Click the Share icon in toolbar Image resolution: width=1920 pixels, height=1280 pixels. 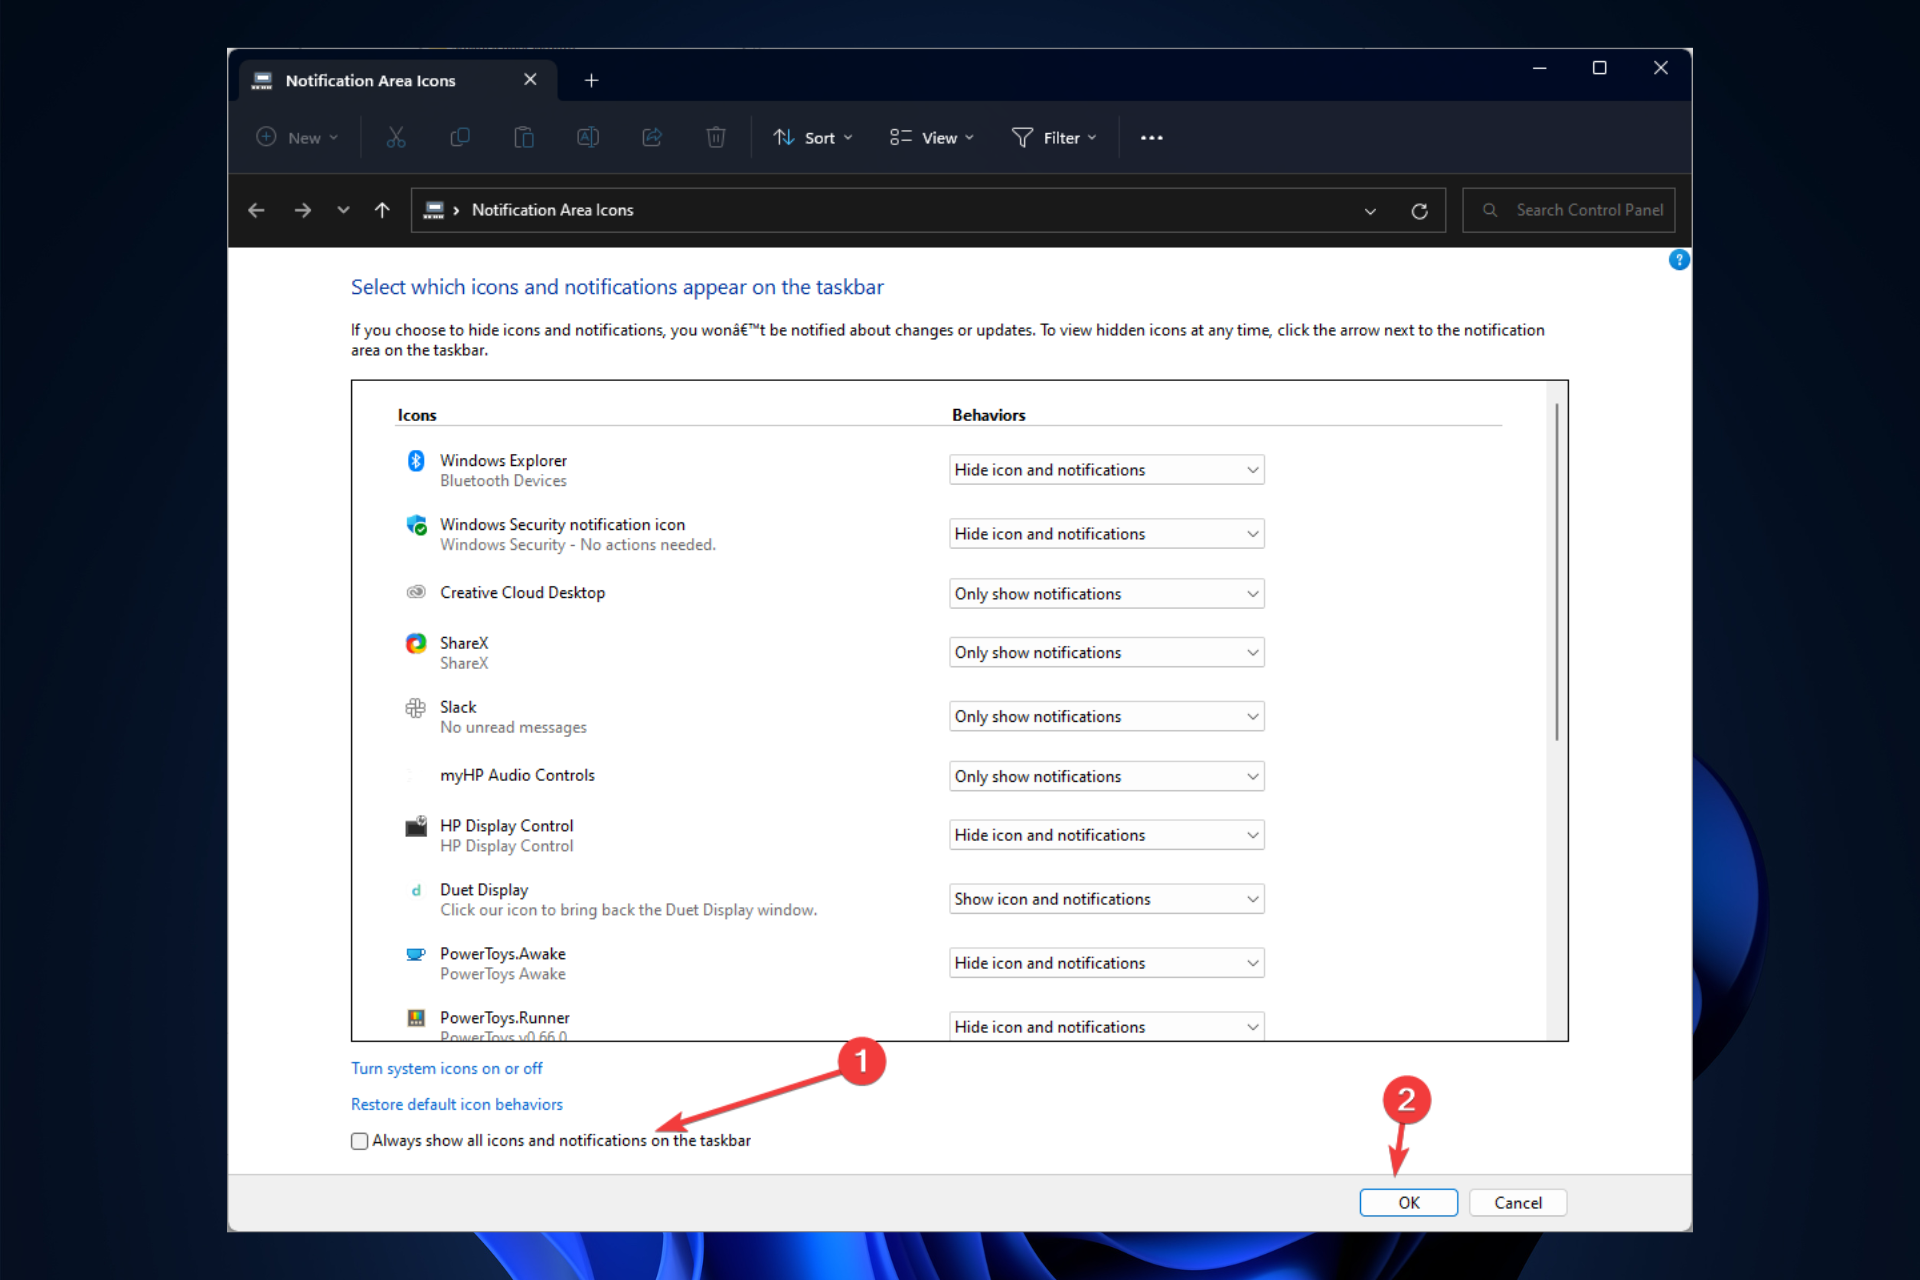click(652, 137)
